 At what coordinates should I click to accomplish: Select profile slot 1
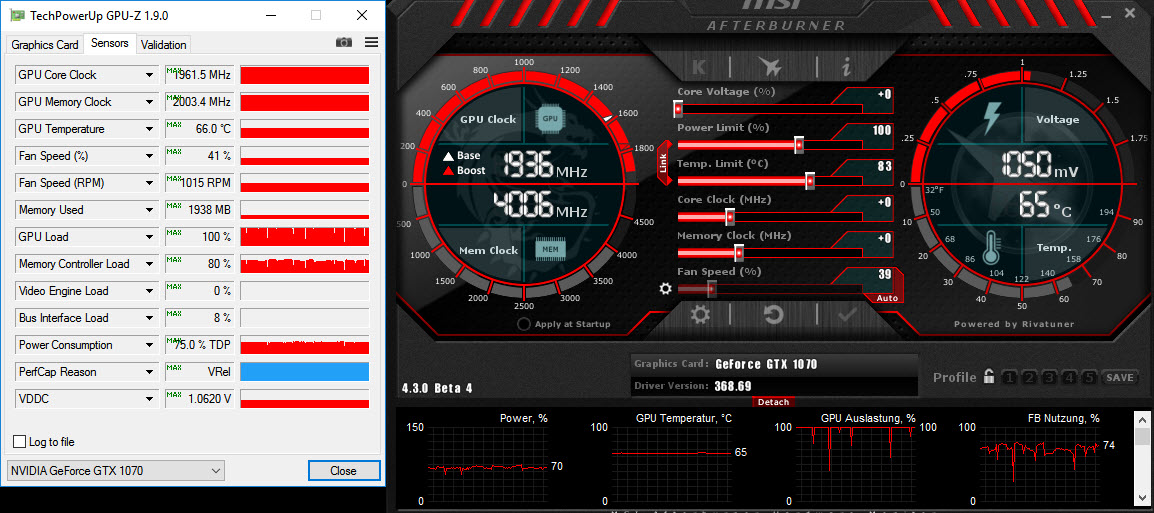1009,378
